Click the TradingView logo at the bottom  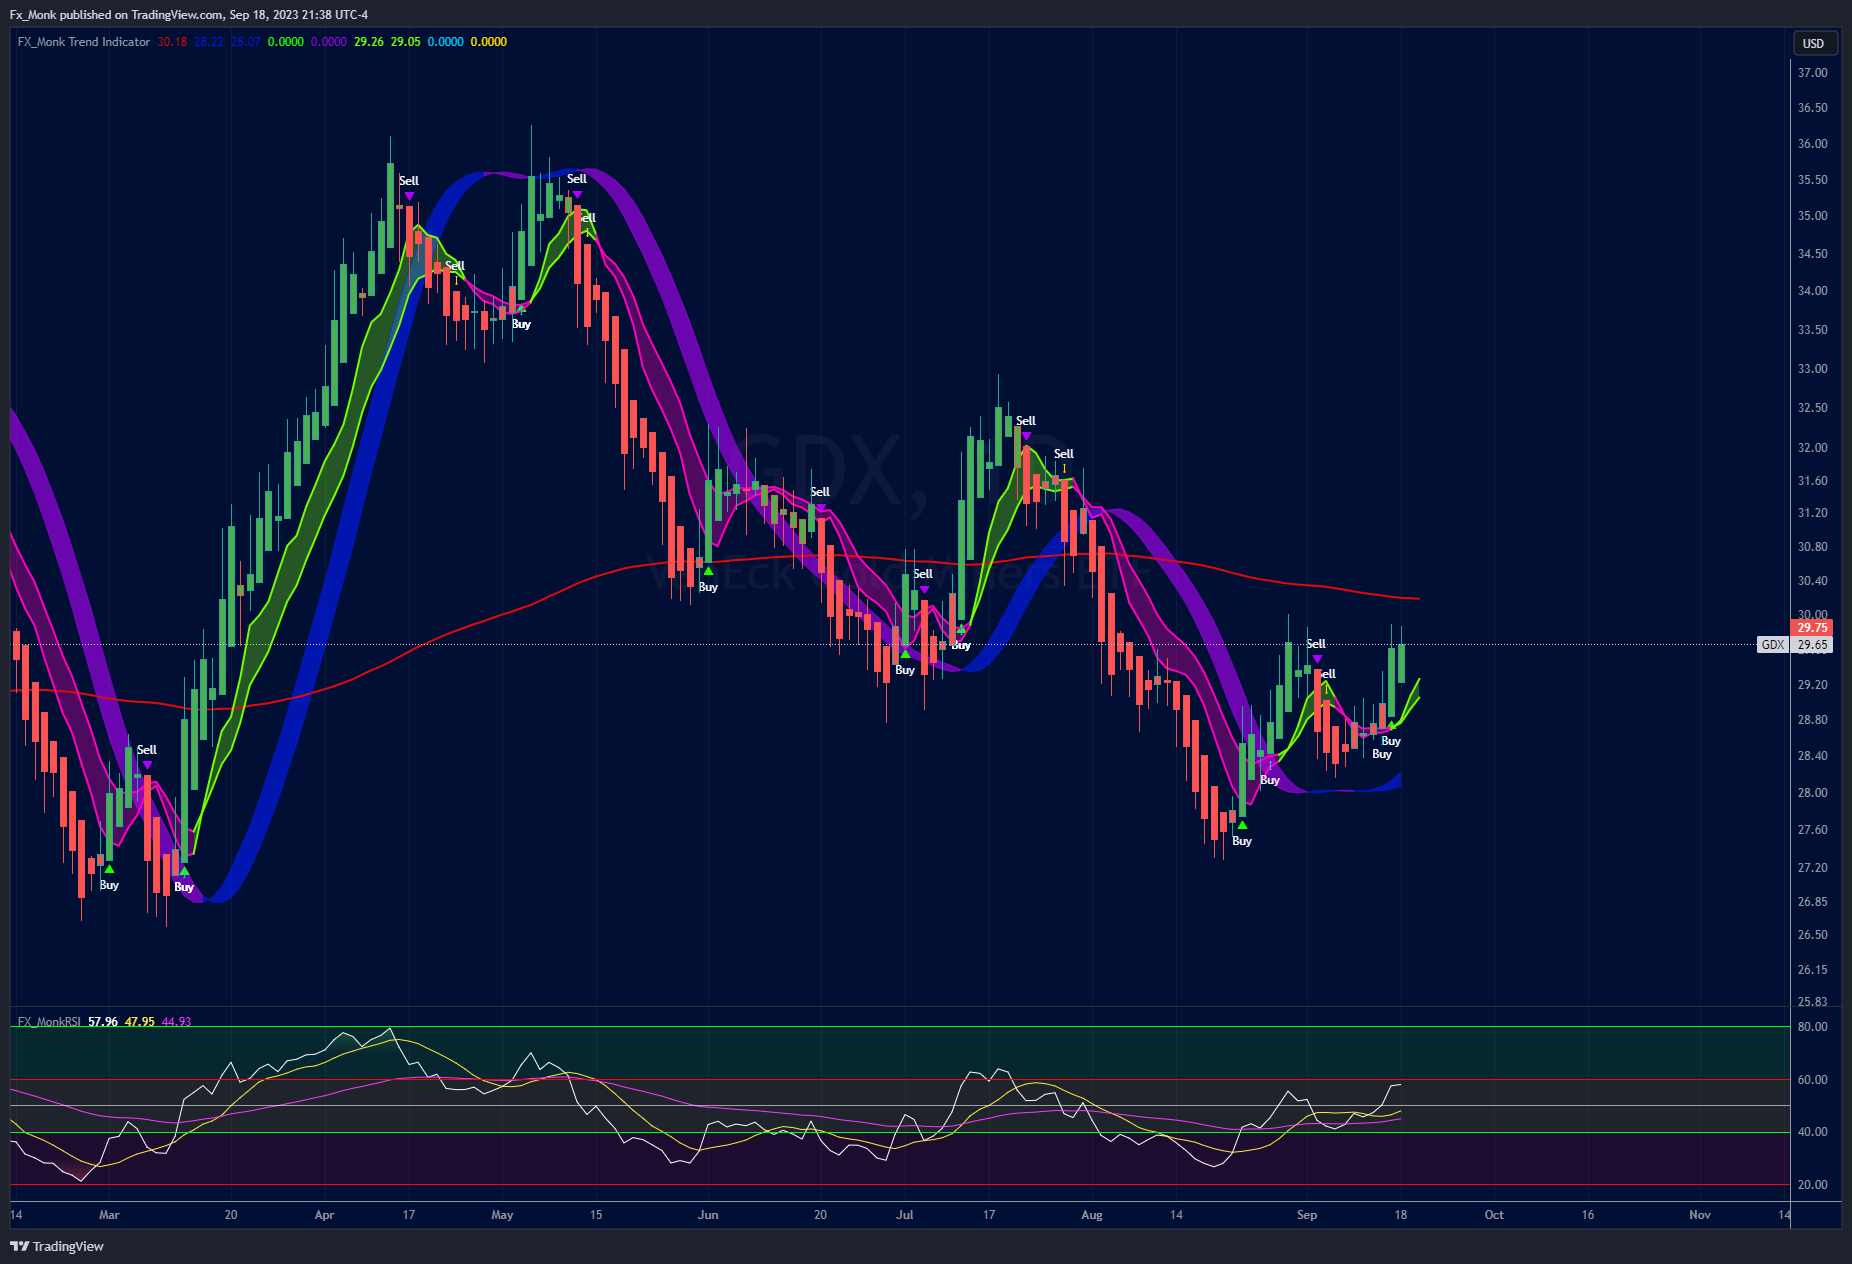(57, 1246)
